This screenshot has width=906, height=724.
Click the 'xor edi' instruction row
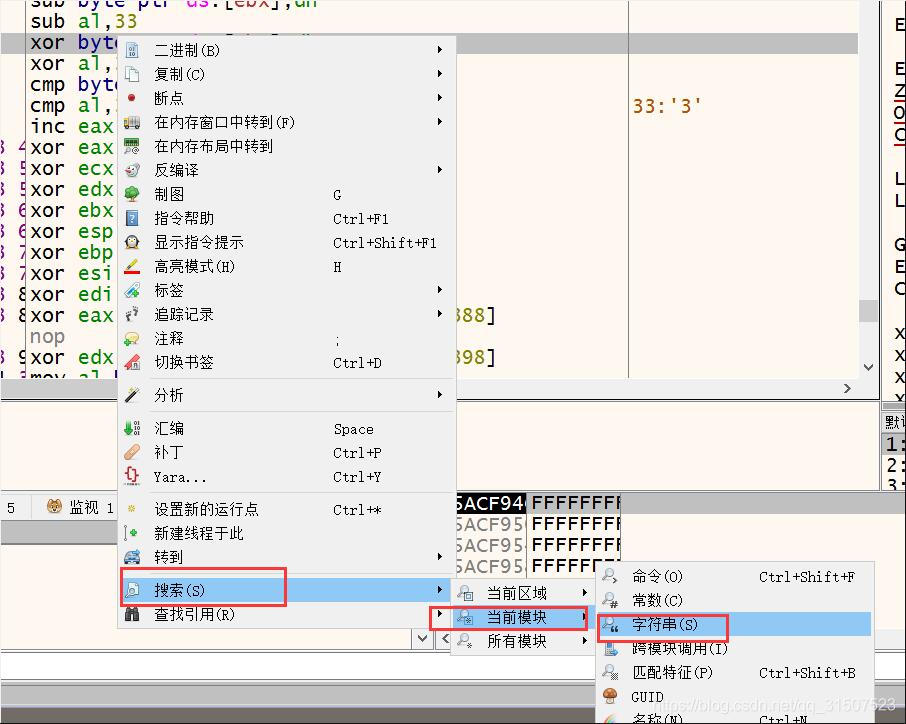[x=72, y=294]
